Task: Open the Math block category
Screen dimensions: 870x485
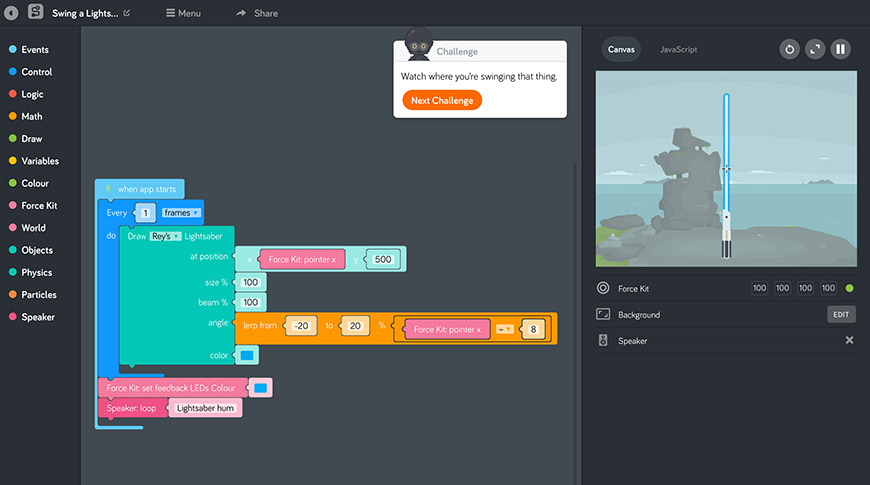Action: pyautogui.click(x=26, y=116)
